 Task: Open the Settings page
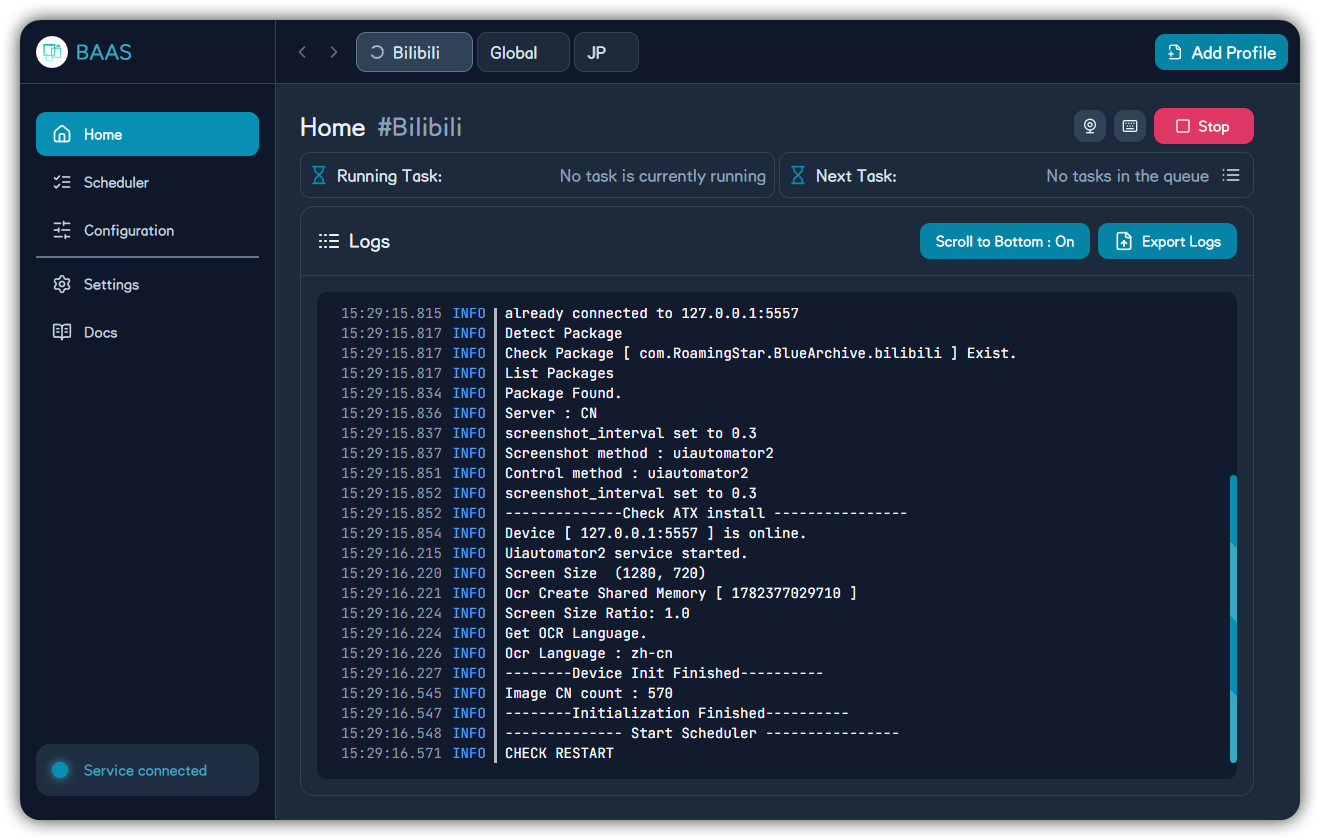click(x=147, y=284)
